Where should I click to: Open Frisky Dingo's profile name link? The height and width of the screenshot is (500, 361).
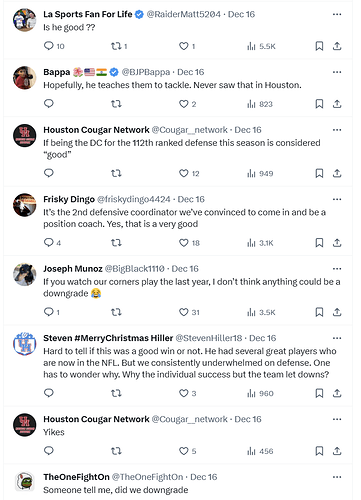(x=69, y=199)
